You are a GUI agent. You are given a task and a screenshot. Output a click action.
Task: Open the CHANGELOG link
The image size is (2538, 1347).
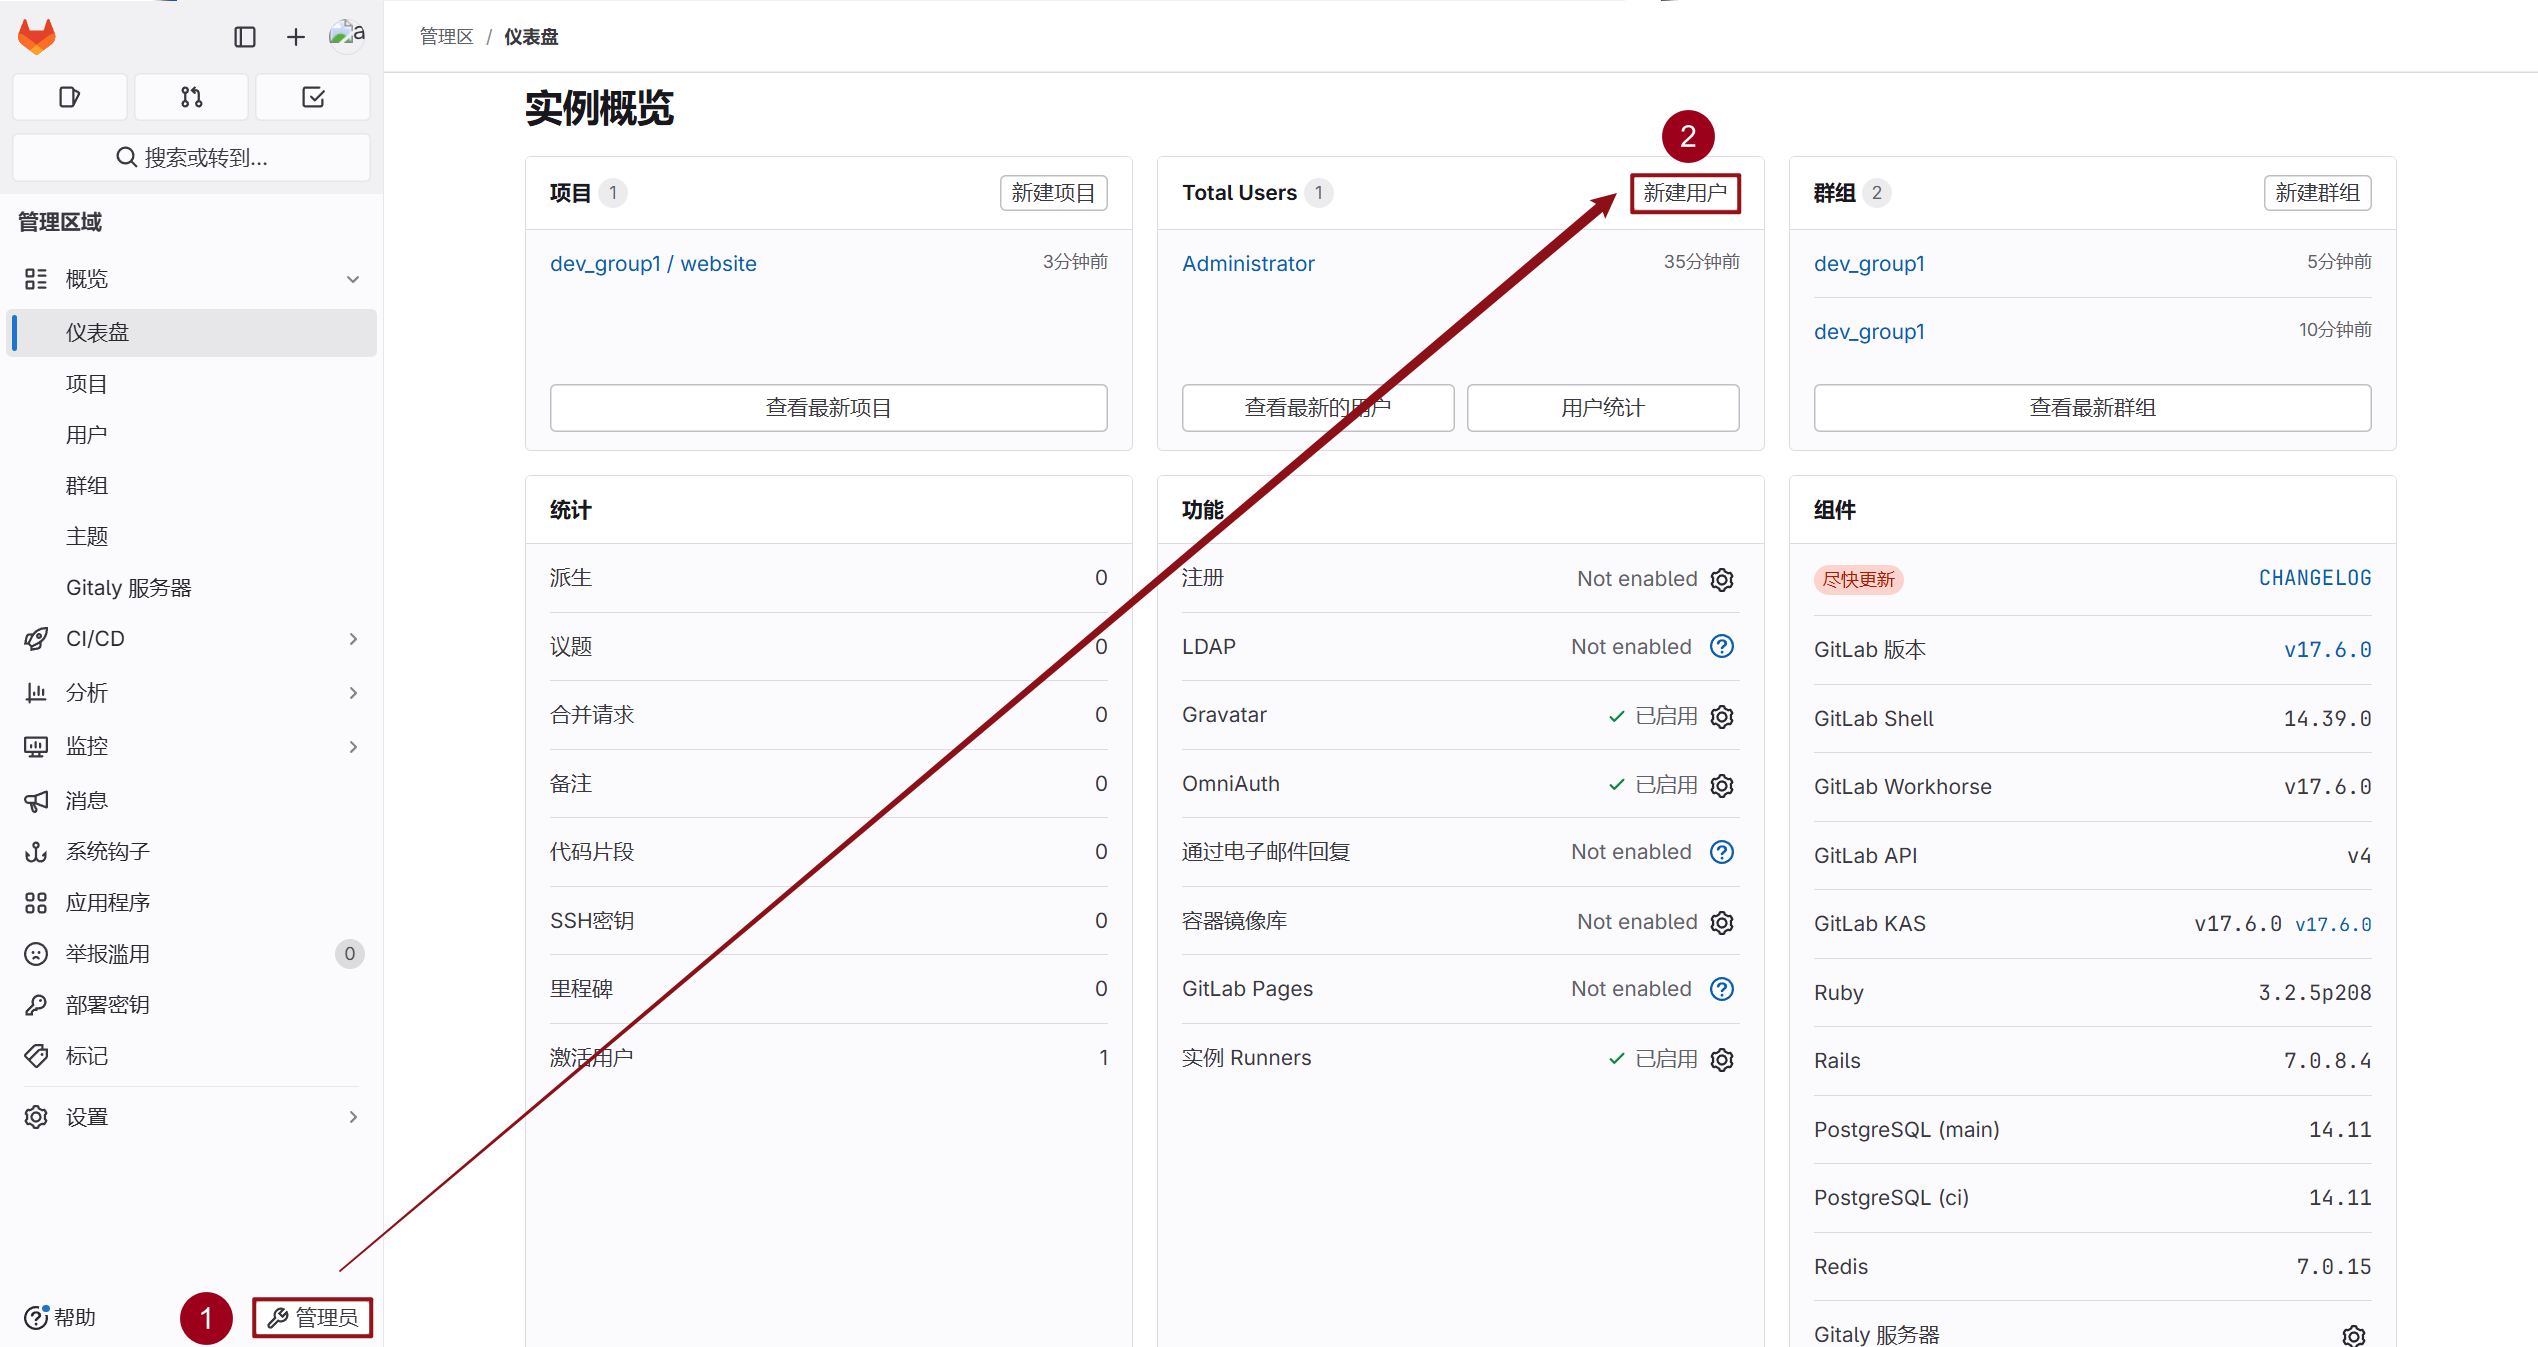pyautogui.click(x=2315, y=578)
